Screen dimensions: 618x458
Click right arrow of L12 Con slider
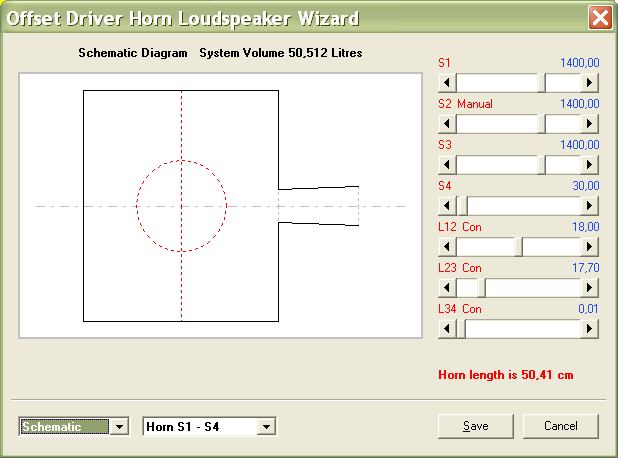pyautogui.click(x=590, y=247)
